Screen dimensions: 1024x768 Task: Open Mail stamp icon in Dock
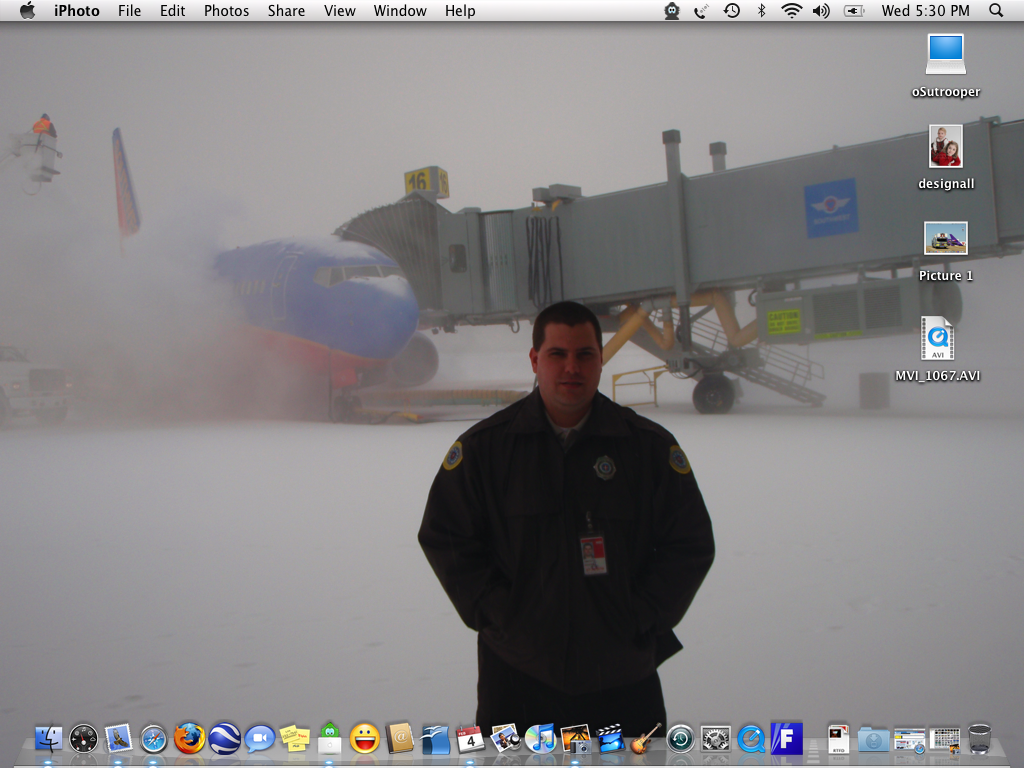coord(119,739)
